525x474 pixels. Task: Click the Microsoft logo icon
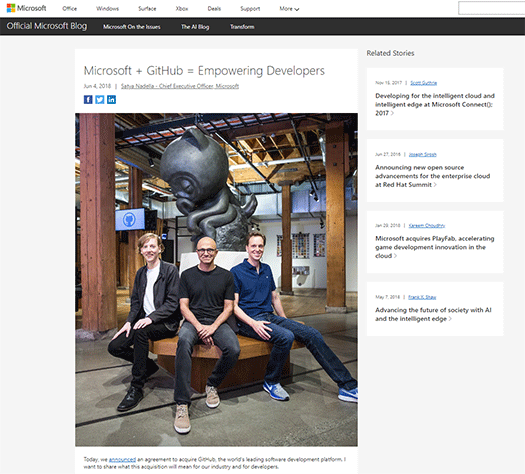[x=11, y=8]
